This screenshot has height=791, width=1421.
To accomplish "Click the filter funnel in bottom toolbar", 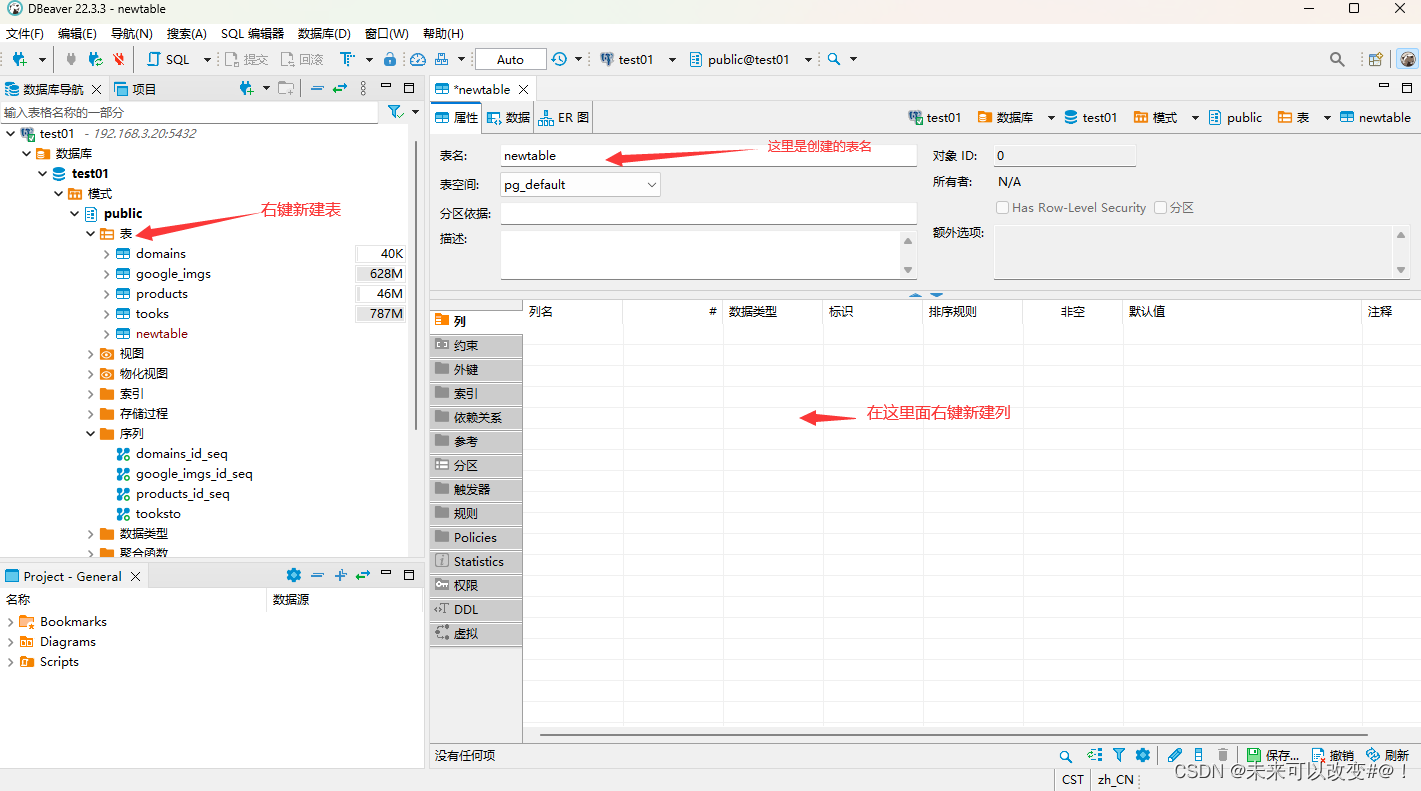I will click(1119, 755).
